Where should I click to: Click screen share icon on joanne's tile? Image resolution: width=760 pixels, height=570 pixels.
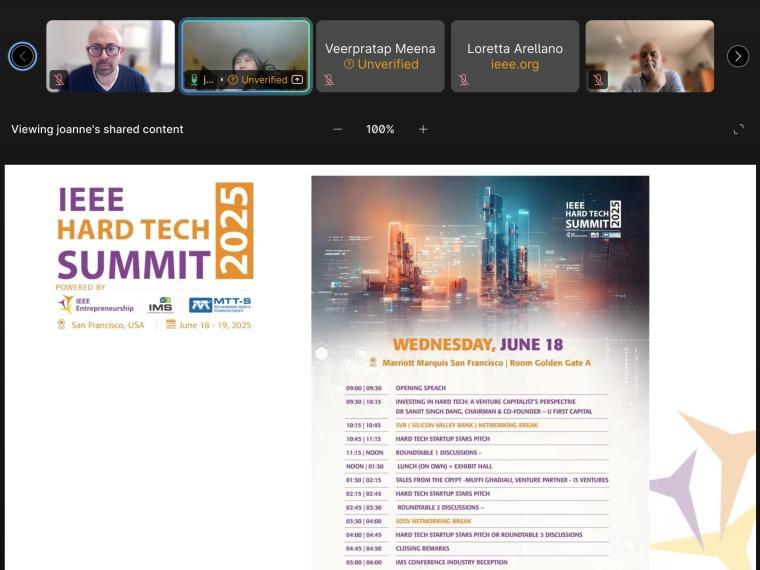298,79
